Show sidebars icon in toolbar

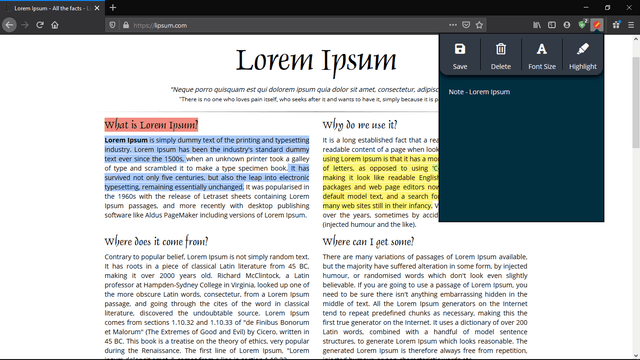coord(552,25)
